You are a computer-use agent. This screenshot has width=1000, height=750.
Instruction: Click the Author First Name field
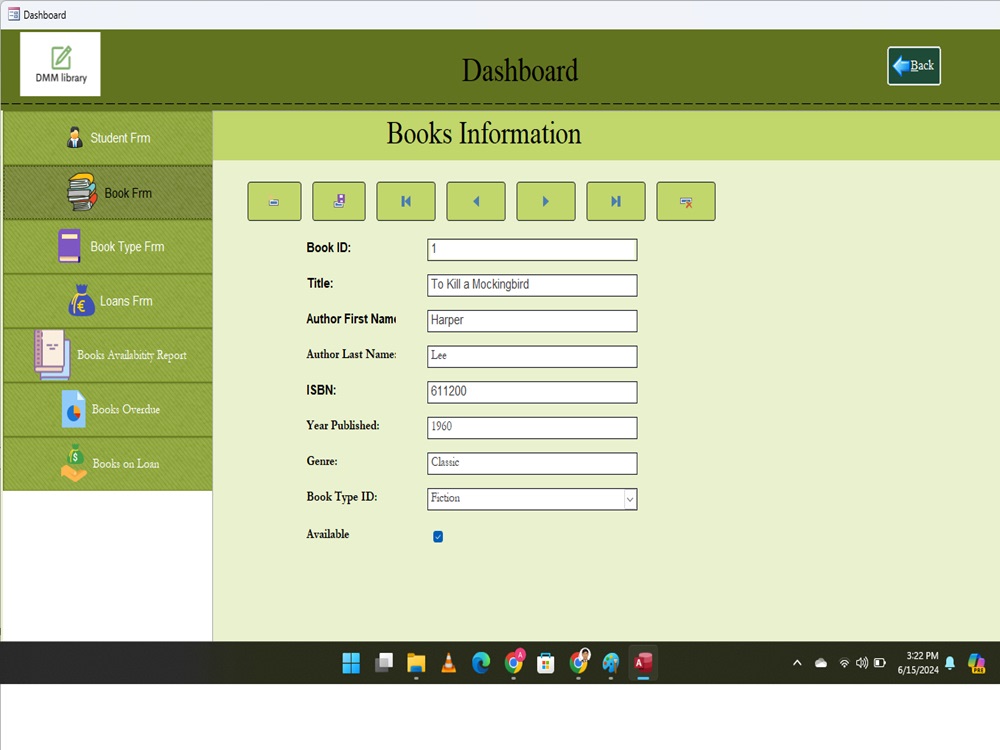pyautogui.click(x=532, y=321)
